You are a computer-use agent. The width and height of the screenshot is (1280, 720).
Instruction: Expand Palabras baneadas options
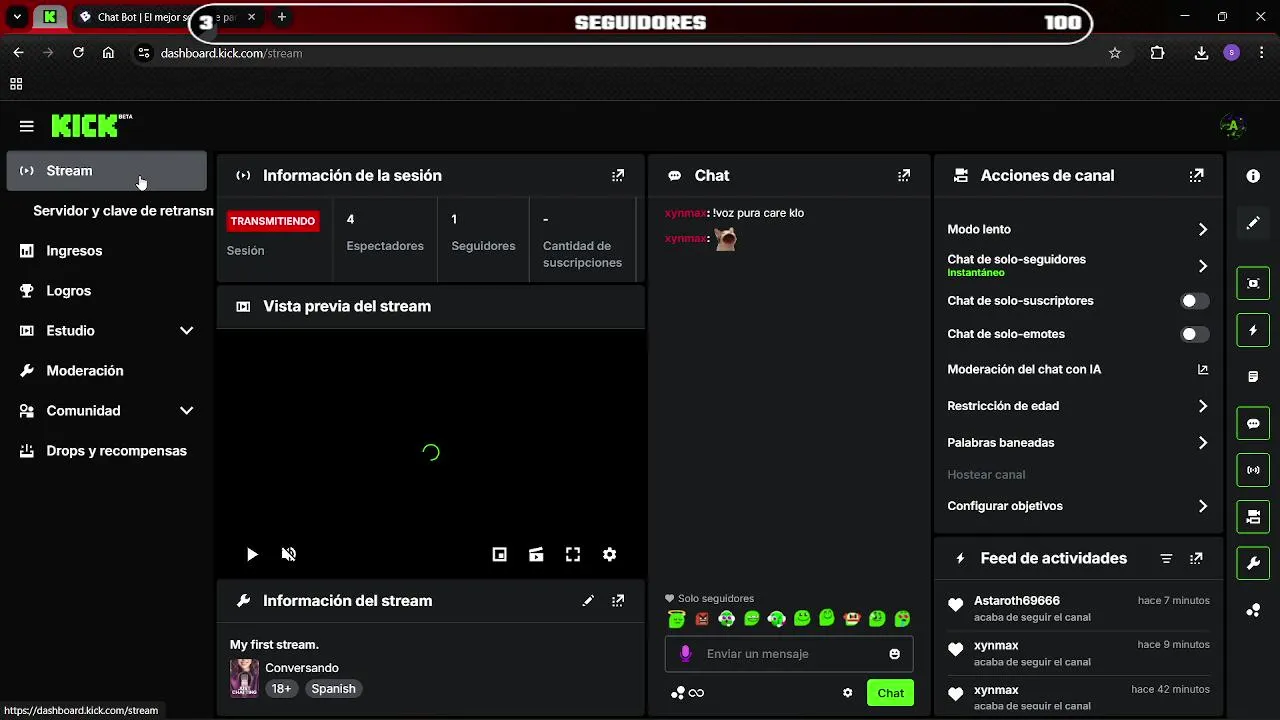[1203, 443]
